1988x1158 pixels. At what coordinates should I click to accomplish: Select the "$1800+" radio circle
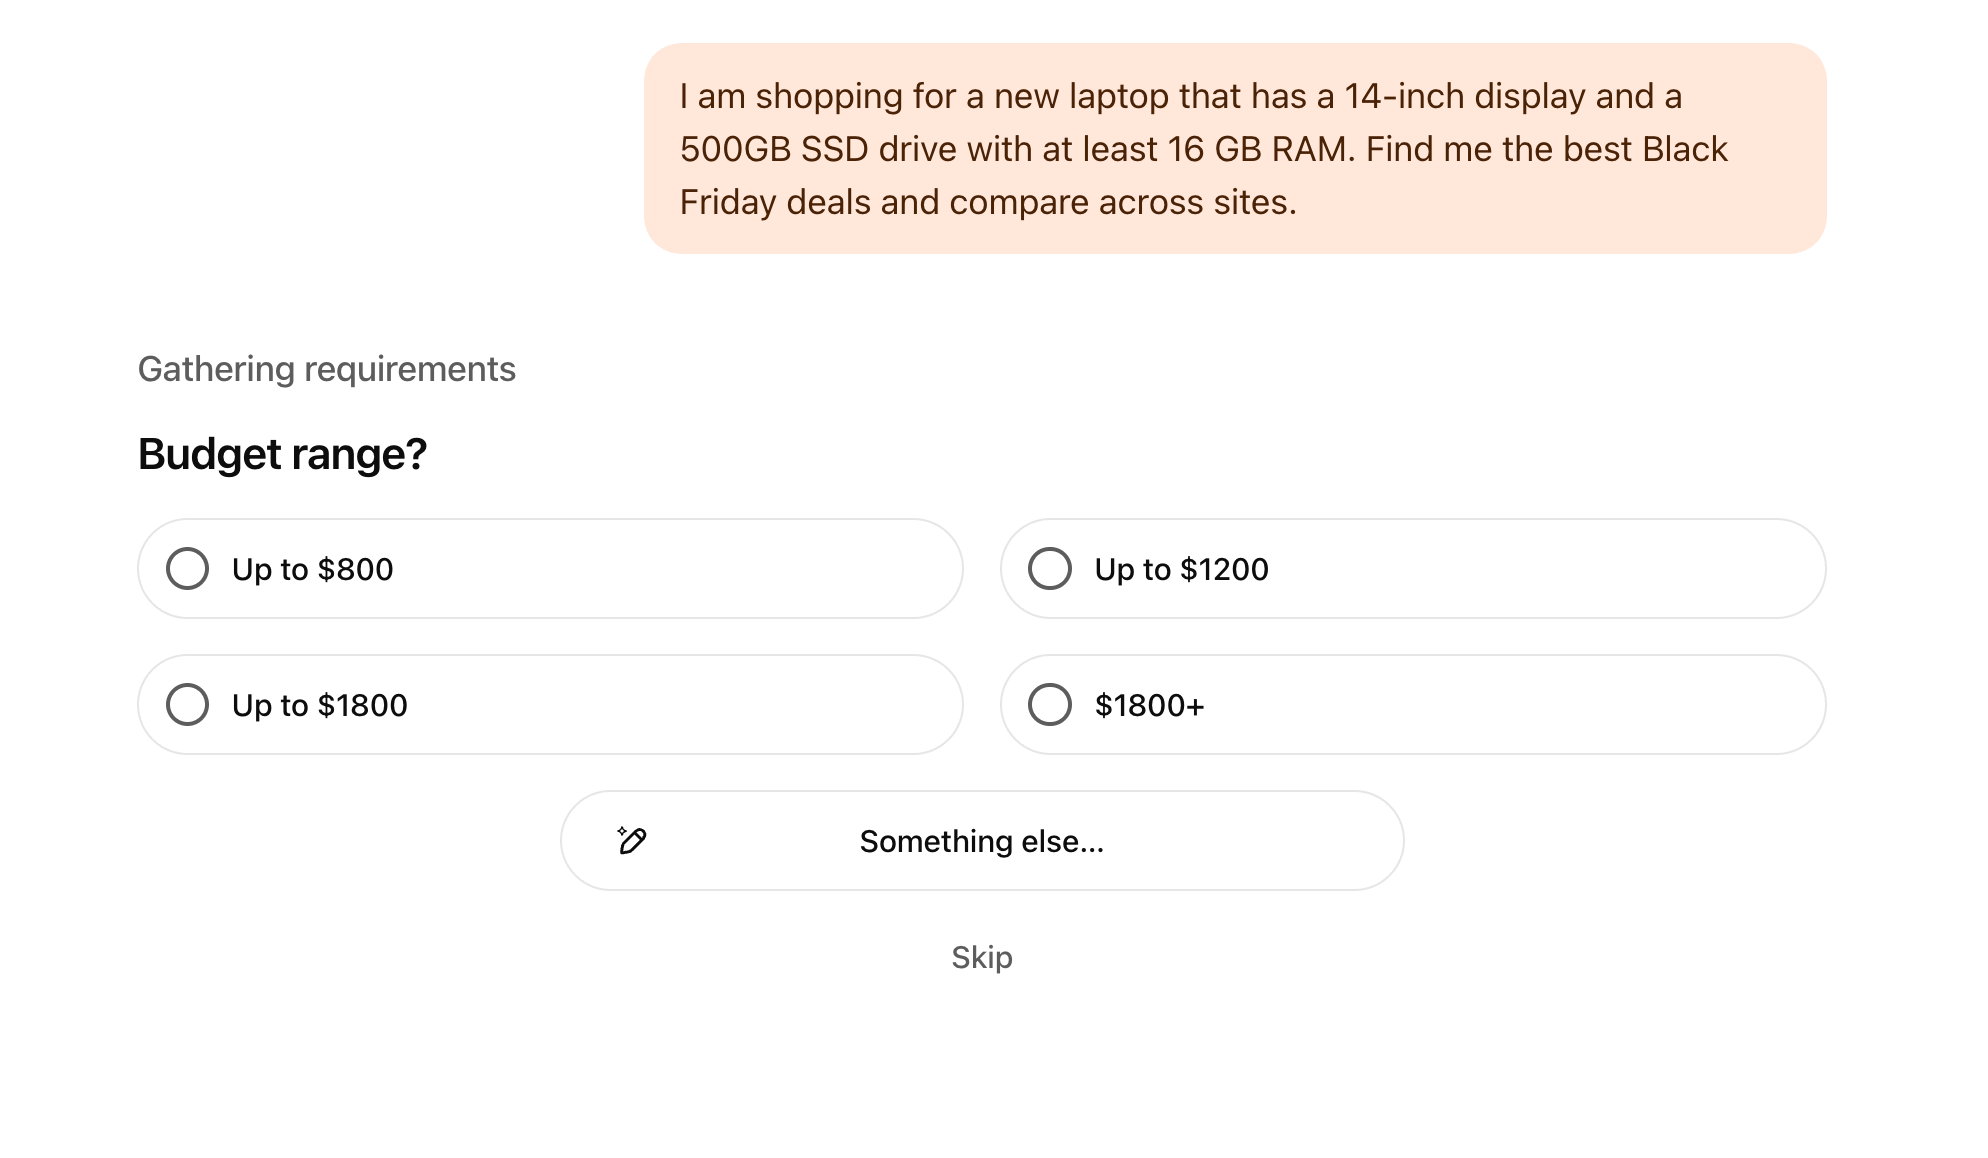[x=1050, y=705]
